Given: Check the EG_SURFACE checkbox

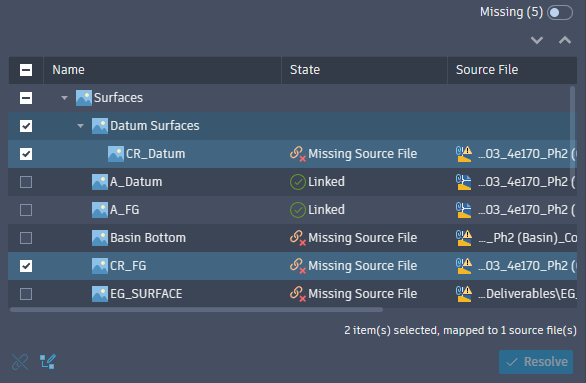Looking at the screenshot, I should pos(26,294).
